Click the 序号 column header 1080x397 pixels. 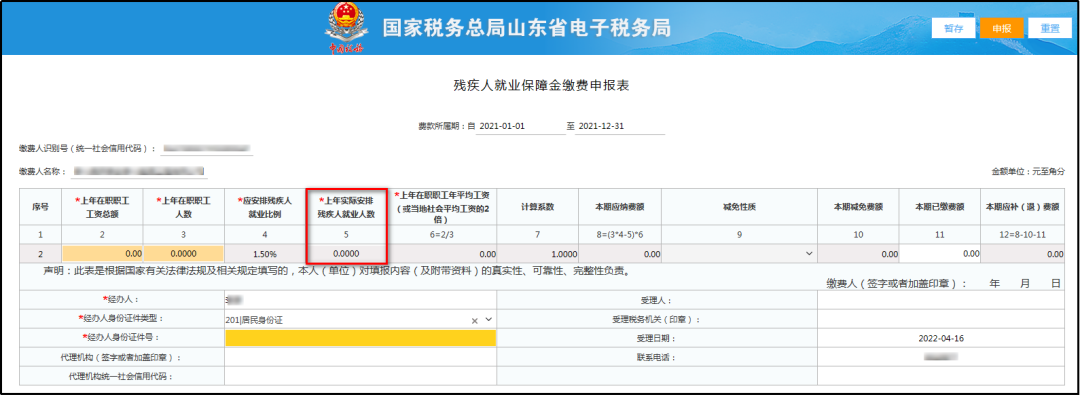(x=41, y=207)
